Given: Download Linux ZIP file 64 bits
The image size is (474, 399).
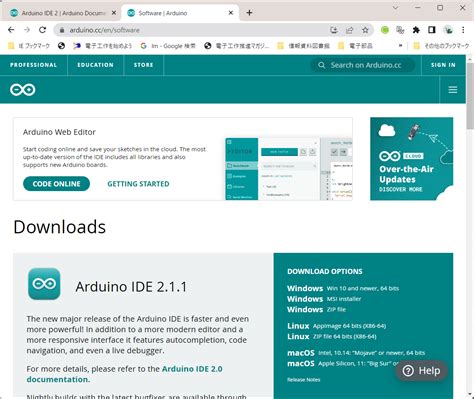Looking at the screenshot, I should [332, 336].
